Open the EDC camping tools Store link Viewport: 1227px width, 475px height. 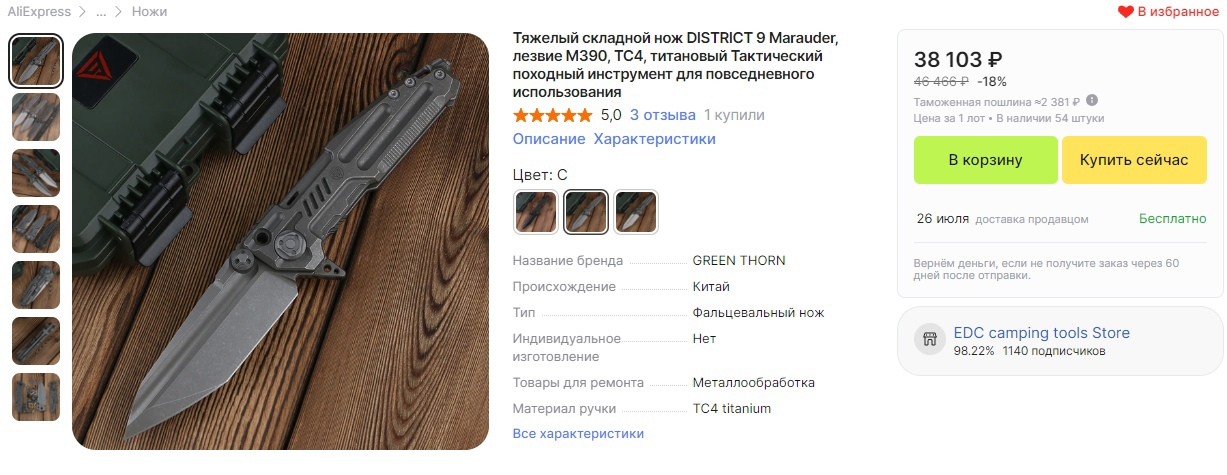1042,333
